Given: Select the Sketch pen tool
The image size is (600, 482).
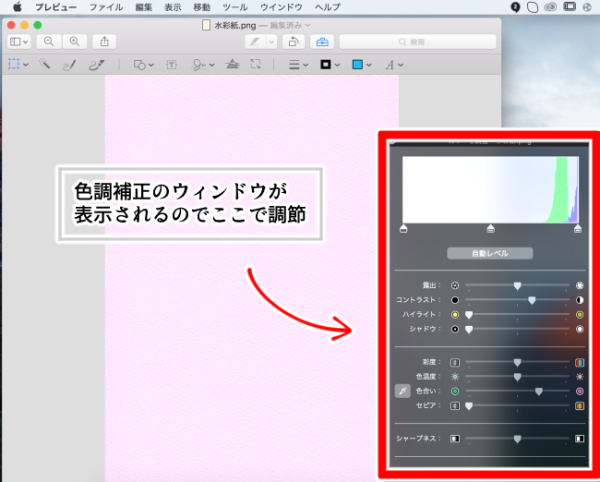Looking at the screenshot, I should point(70,64).
